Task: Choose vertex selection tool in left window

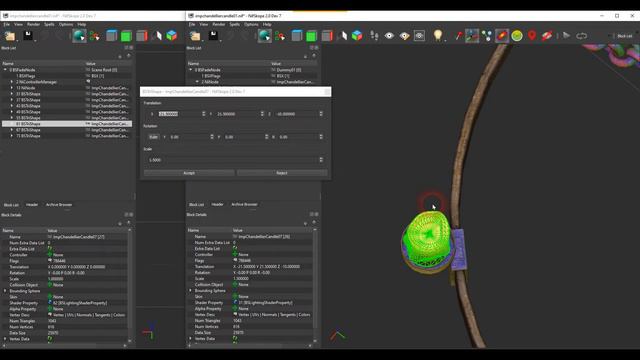Action: point(95,36)
